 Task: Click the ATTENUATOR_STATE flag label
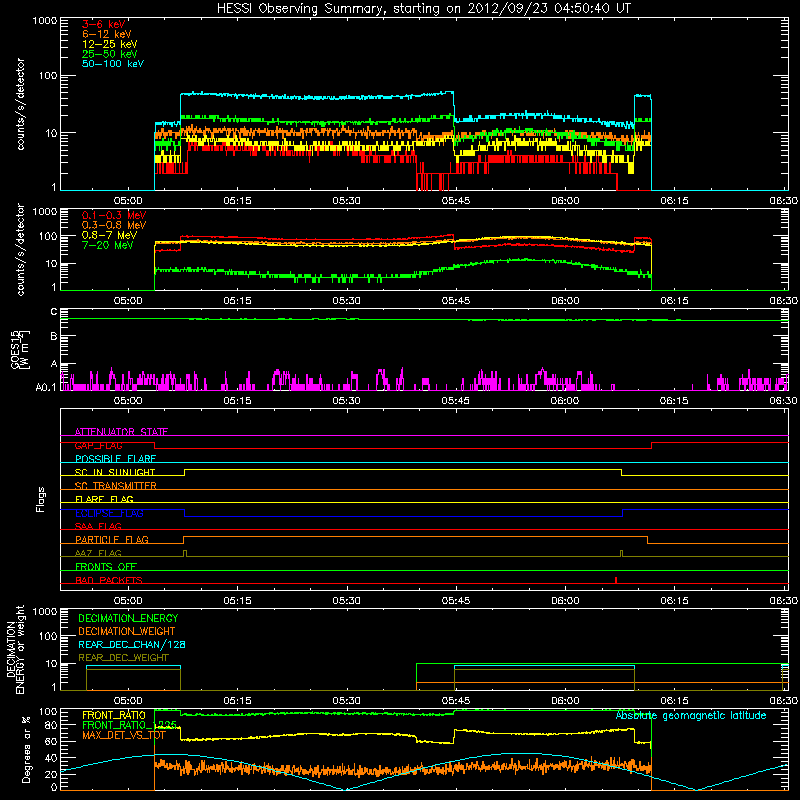[x=121, y=432]
